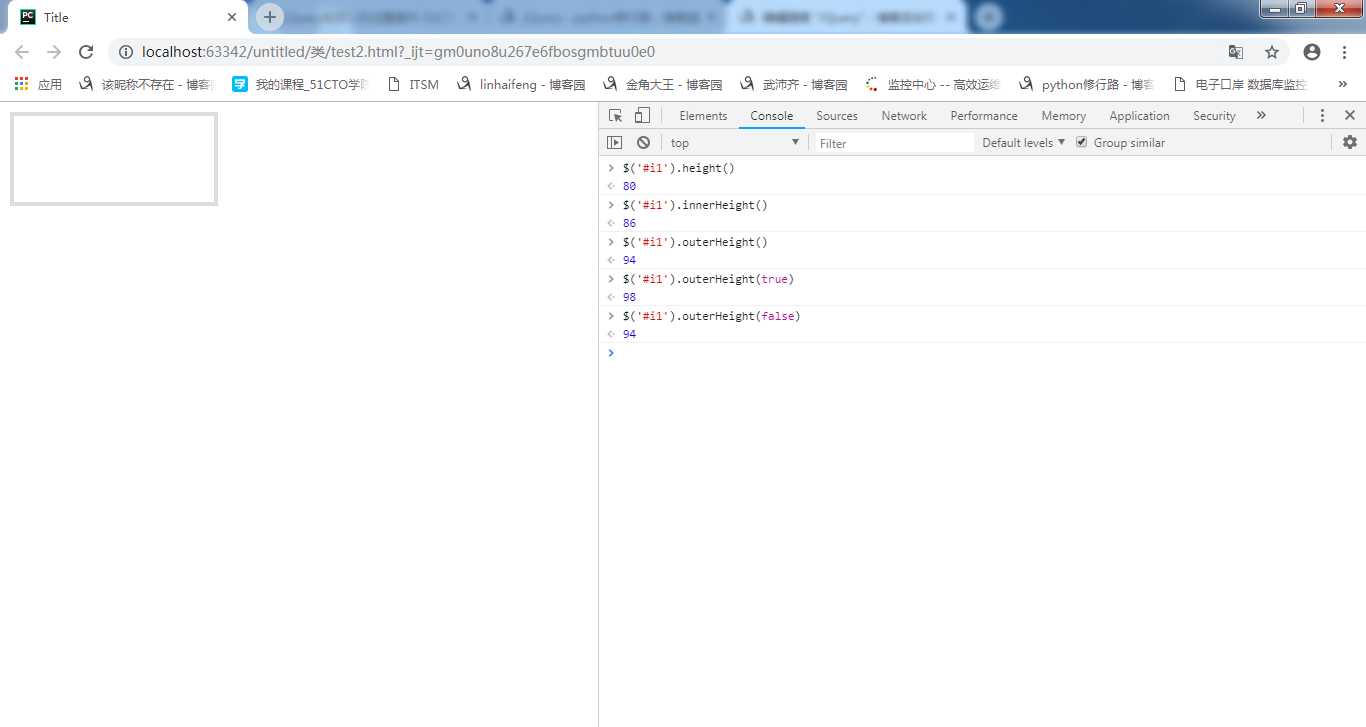
Task: Open the Application tab
Action: click(1139, 116)
